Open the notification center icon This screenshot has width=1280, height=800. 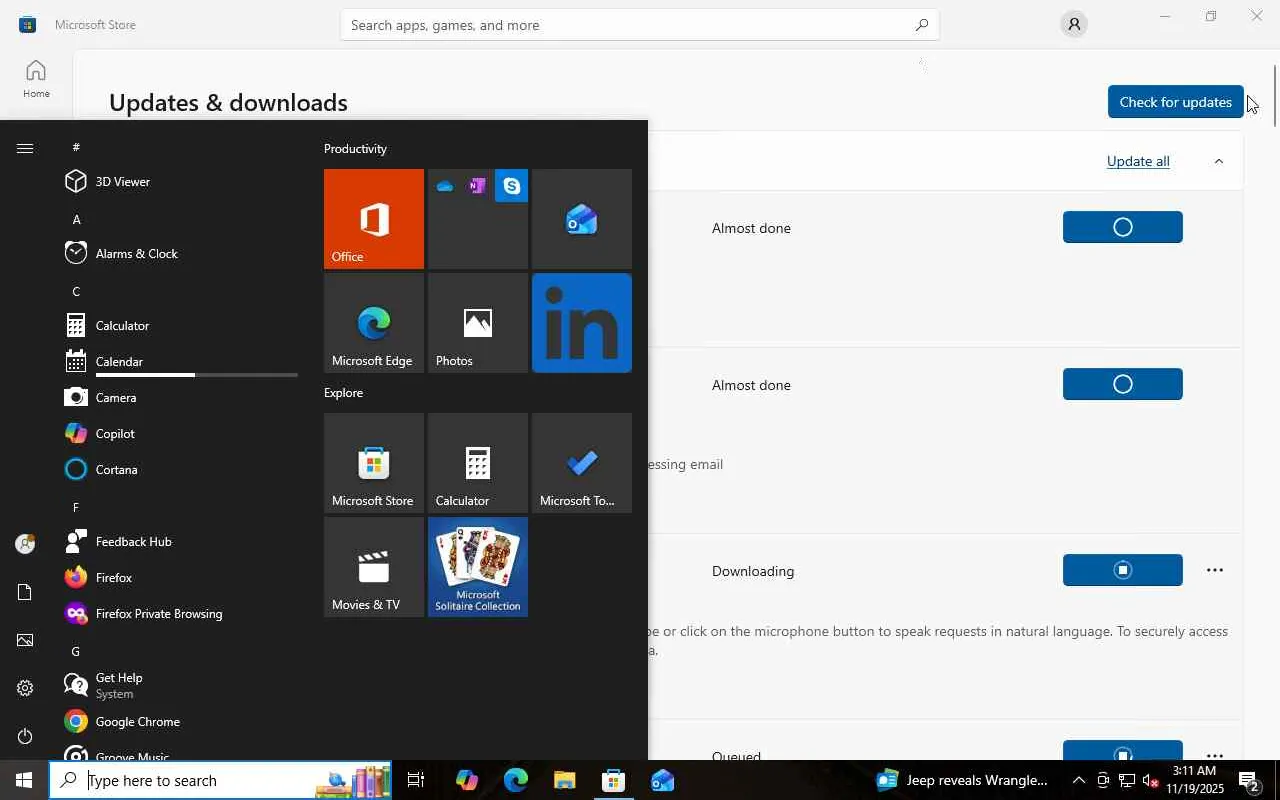(1249, 780)
